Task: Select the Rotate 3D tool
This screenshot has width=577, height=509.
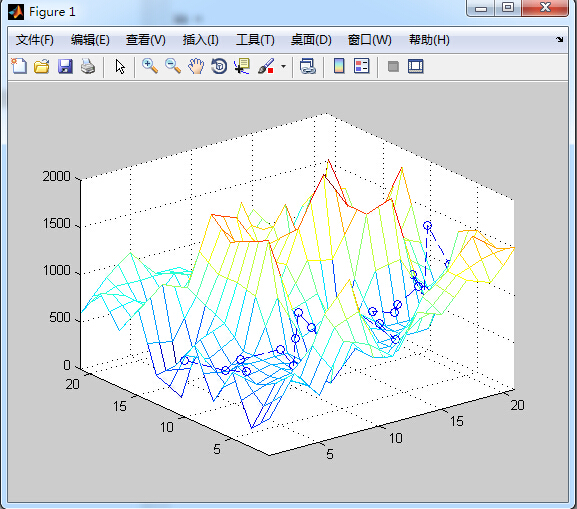Action: (219, 67)
